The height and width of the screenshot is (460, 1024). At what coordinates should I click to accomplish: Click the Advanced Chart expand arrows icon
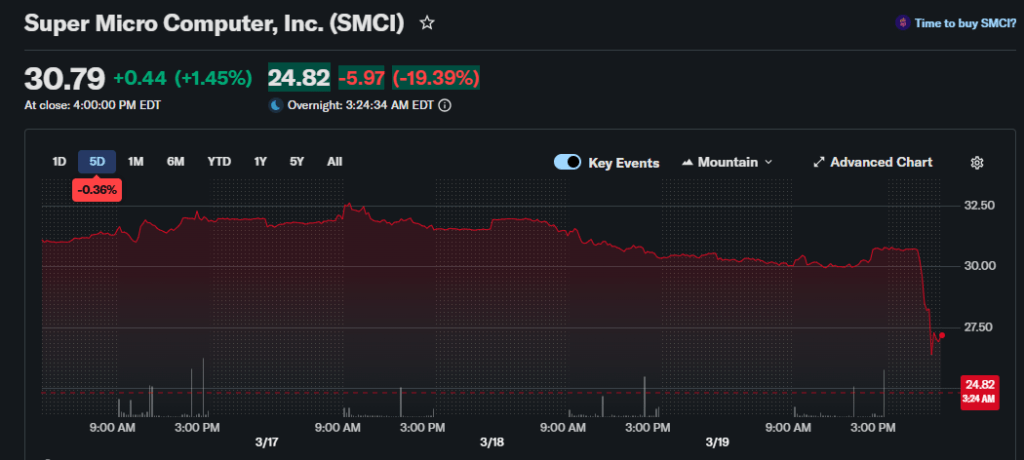[x=818, y=162]
